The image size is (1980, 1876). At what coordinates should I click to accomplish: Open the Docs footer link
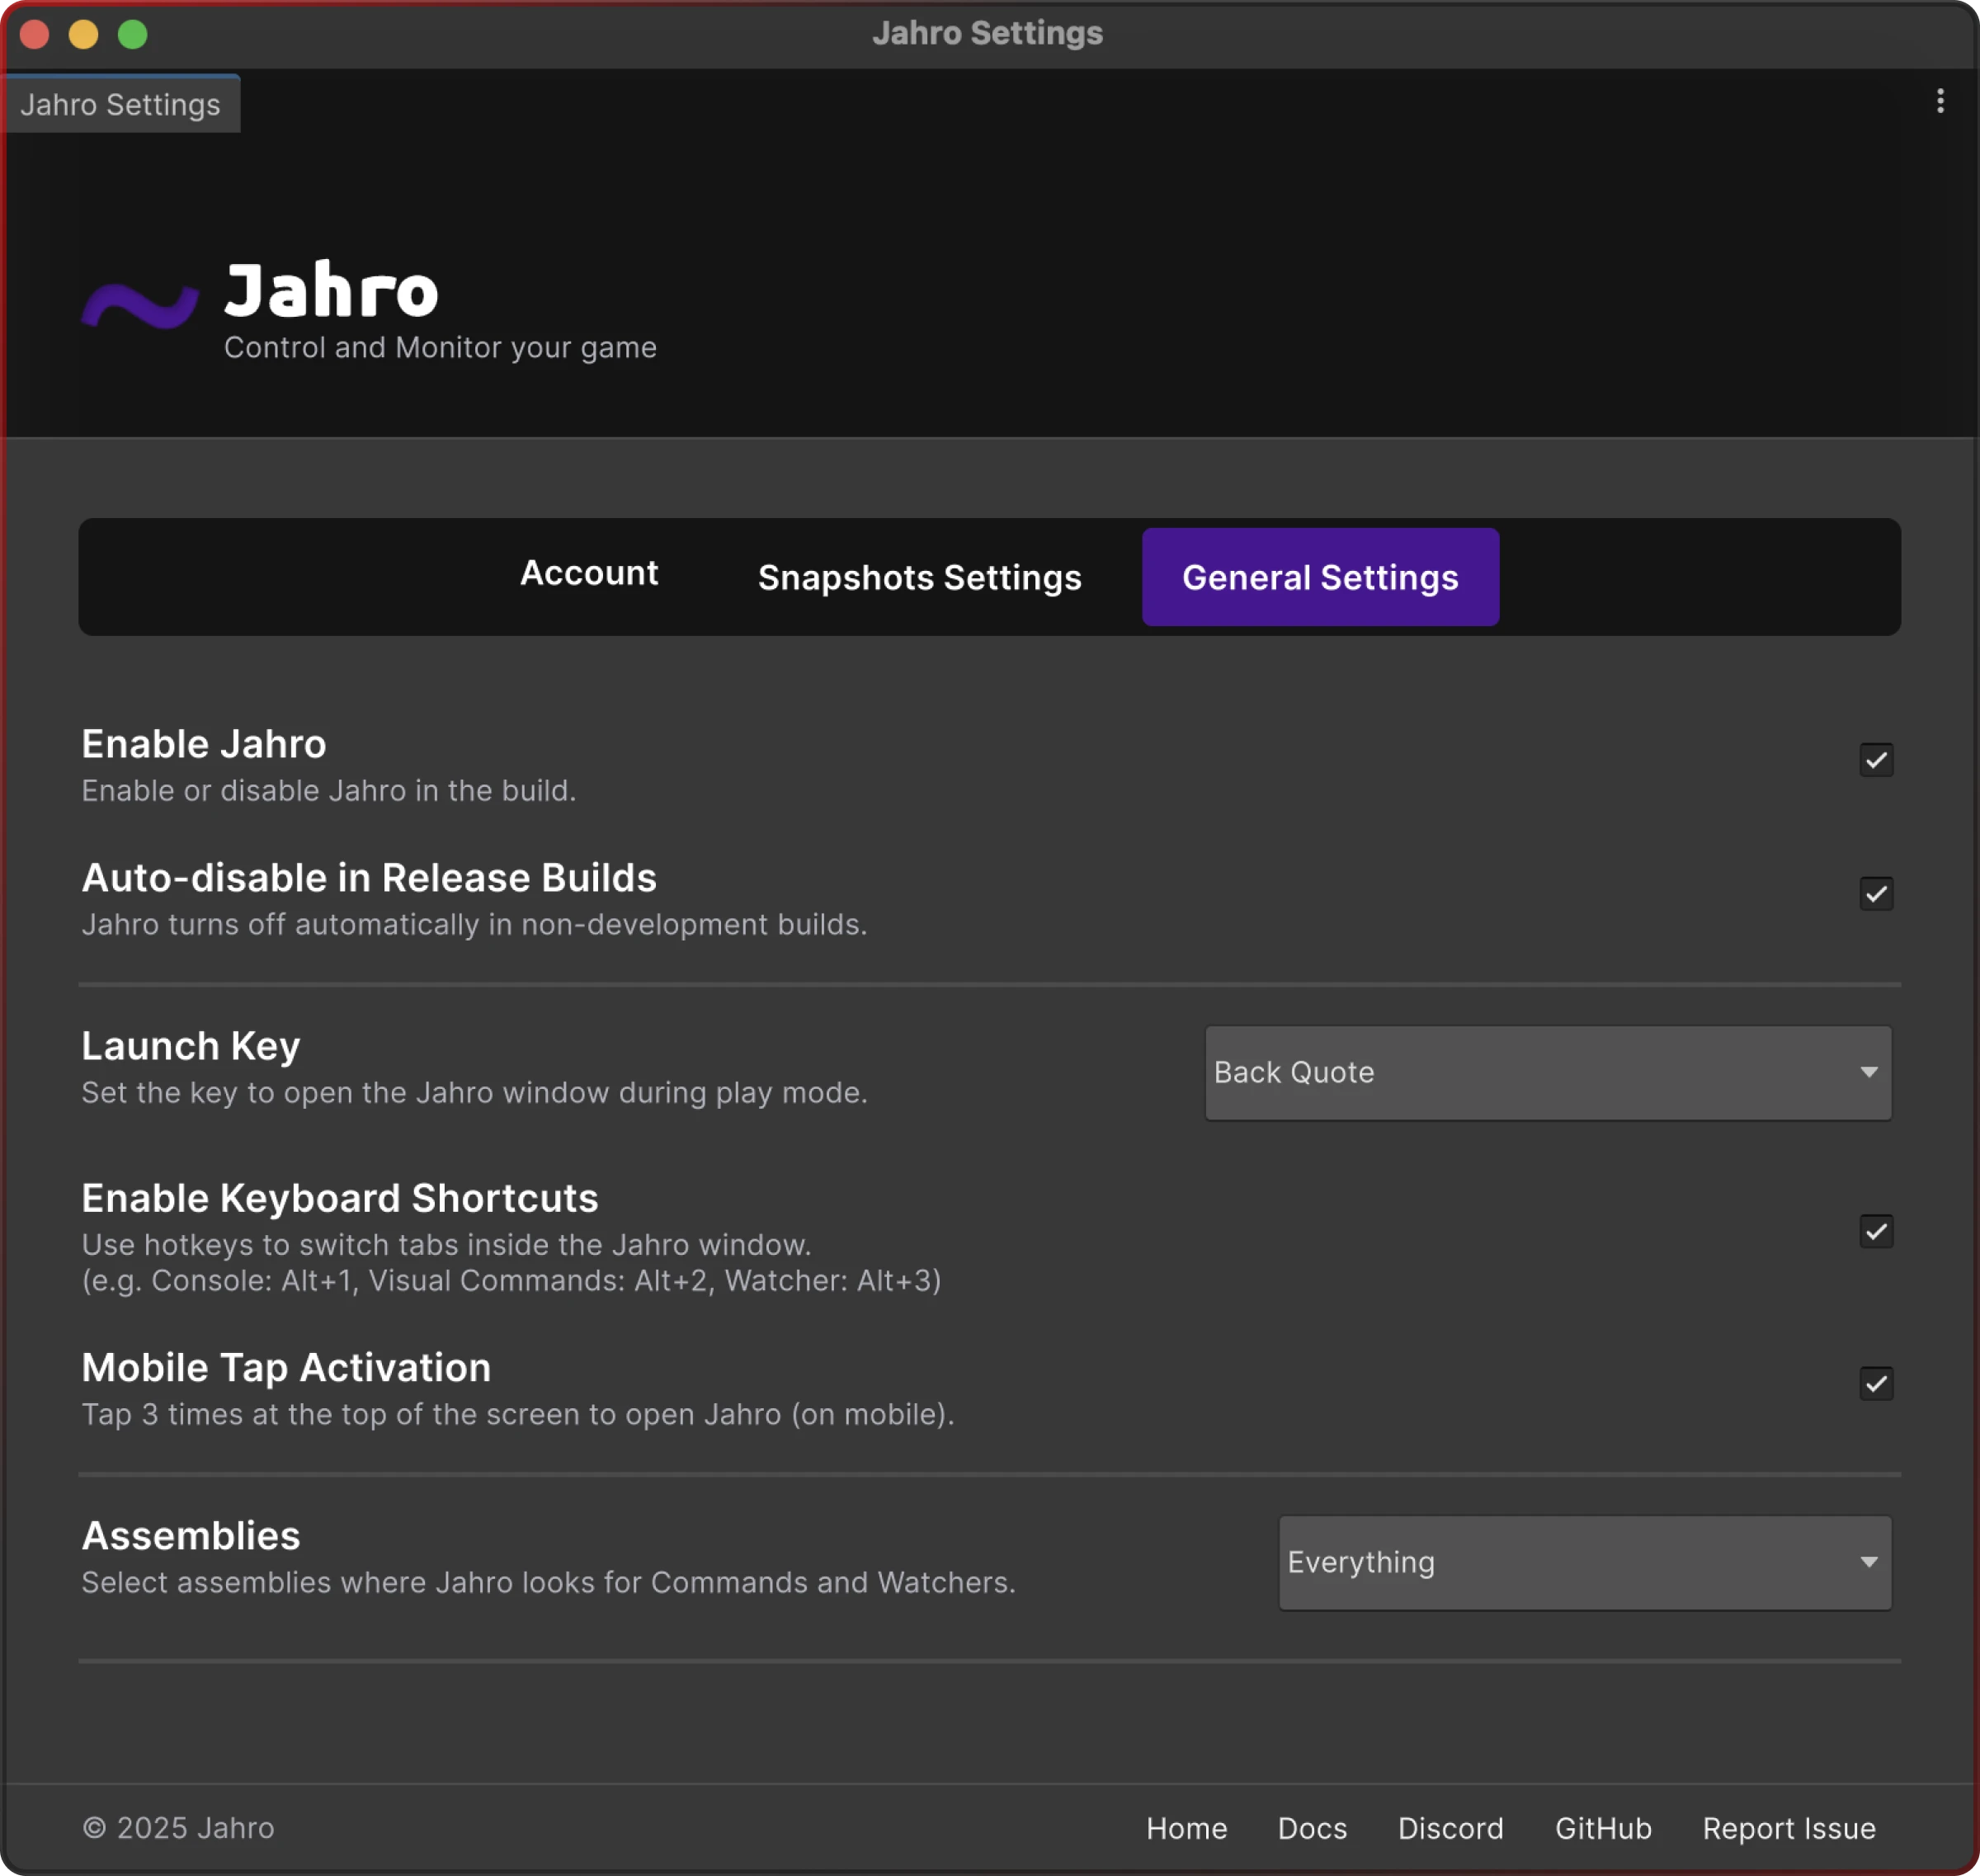[x=1312, y=1828]
